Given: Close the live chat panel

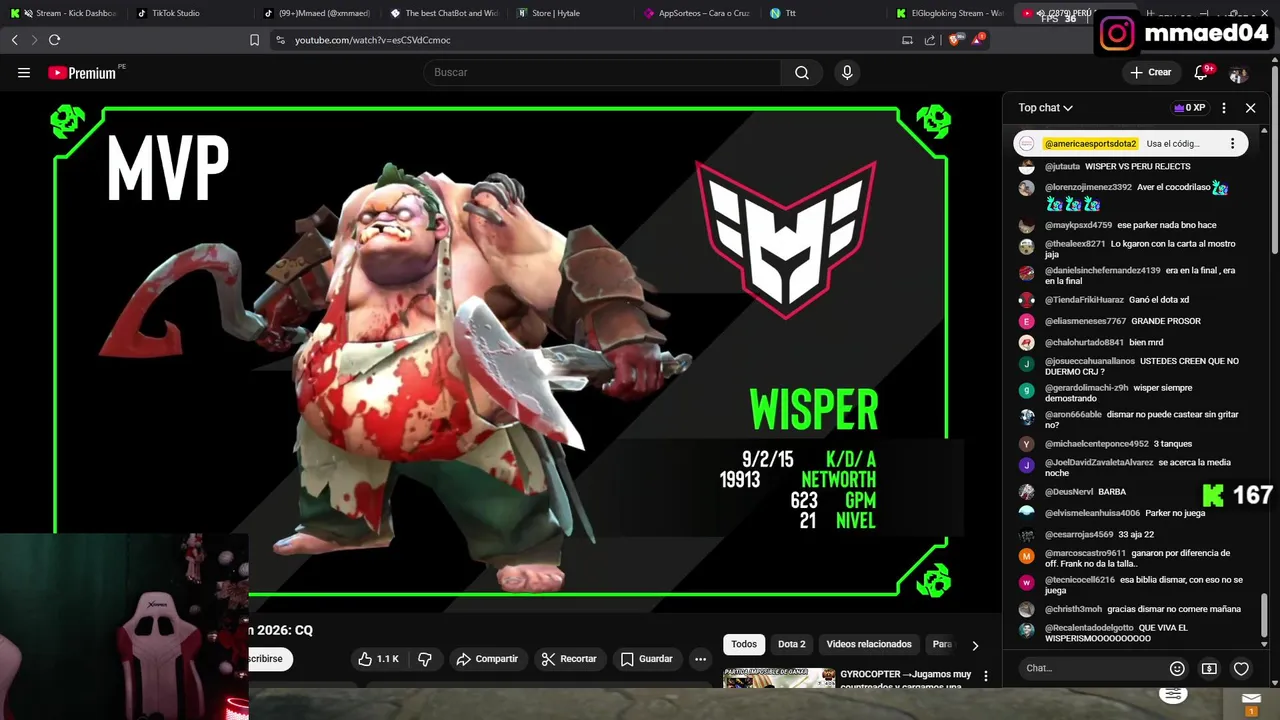Looking at the screenshot, I should point(1250,108).
